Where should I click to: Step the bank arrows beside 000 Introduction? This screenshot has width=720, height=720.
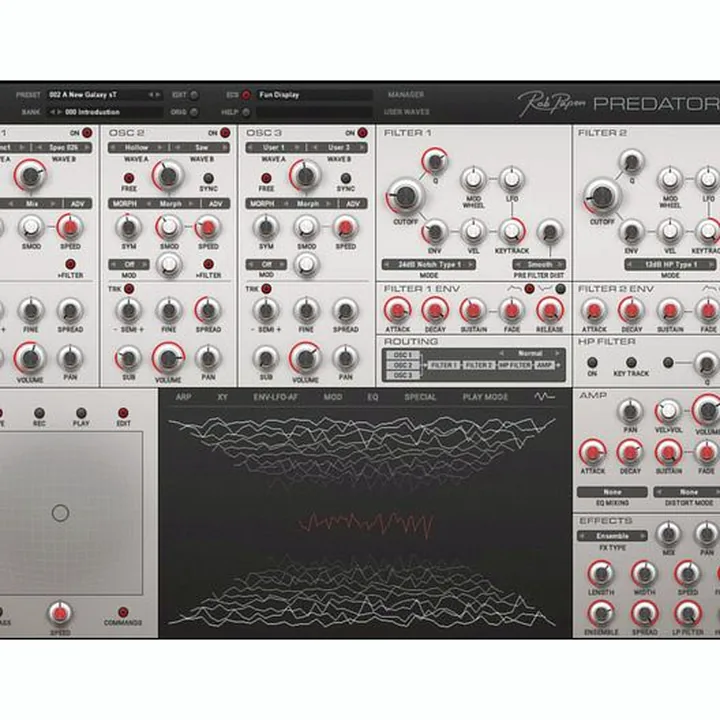56,112
